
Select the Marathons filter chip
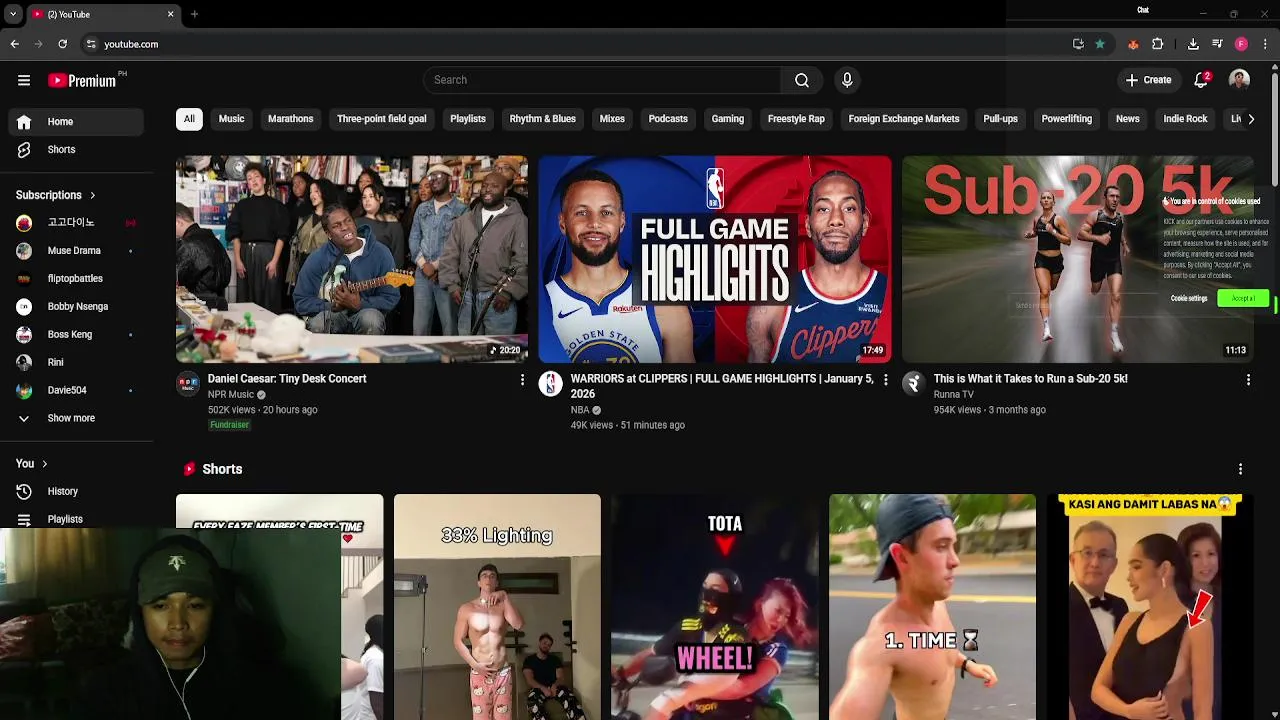point(290,119)
